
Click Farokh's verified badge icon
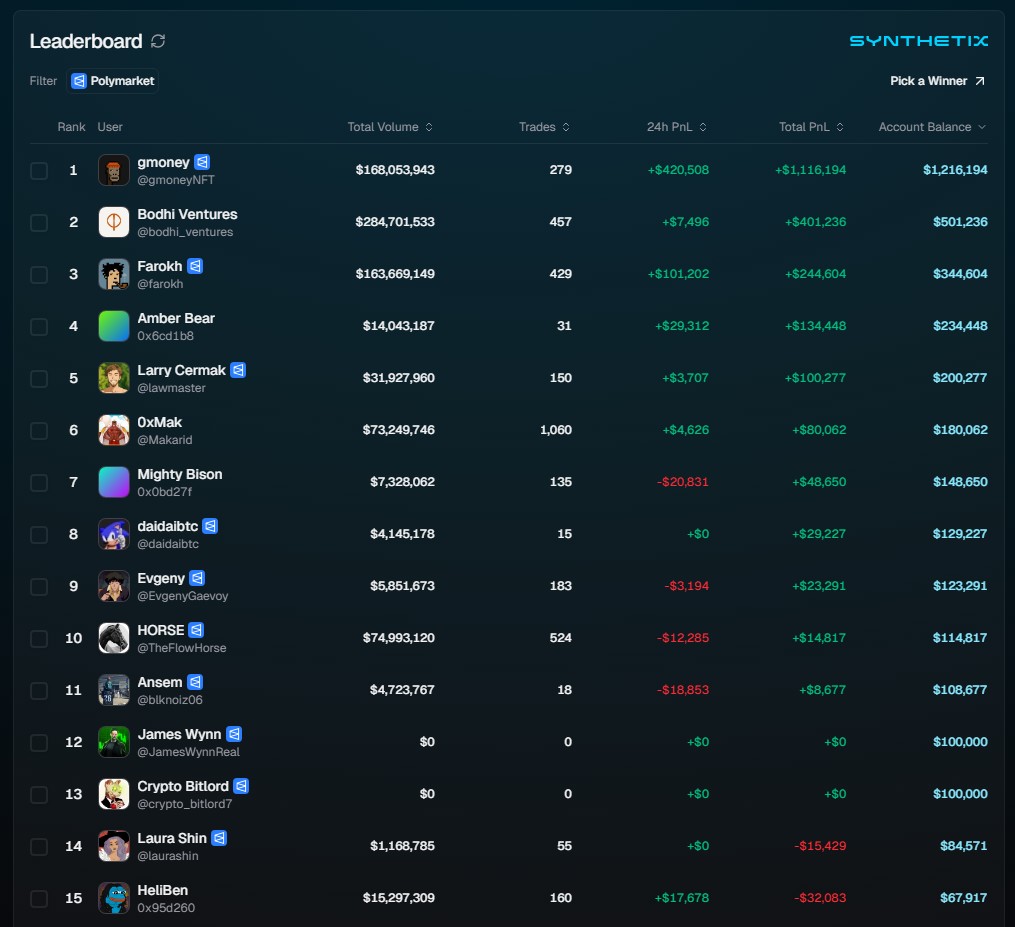(x=194, y=266)
